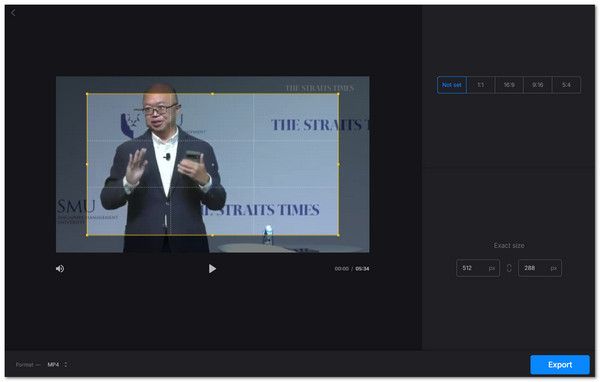Image resolution: width=600 pixels, height=382 pixels.
Task: Click the top-middle crop edge handle
Action: pos(213,94)
